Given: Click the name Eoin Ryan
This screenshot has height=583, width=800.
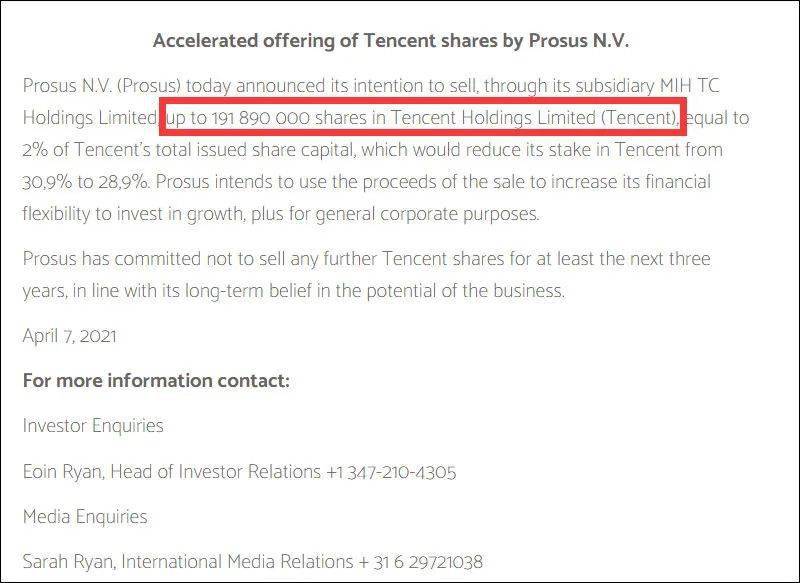Looking at the screenshot, I should (x=62, y=472).
